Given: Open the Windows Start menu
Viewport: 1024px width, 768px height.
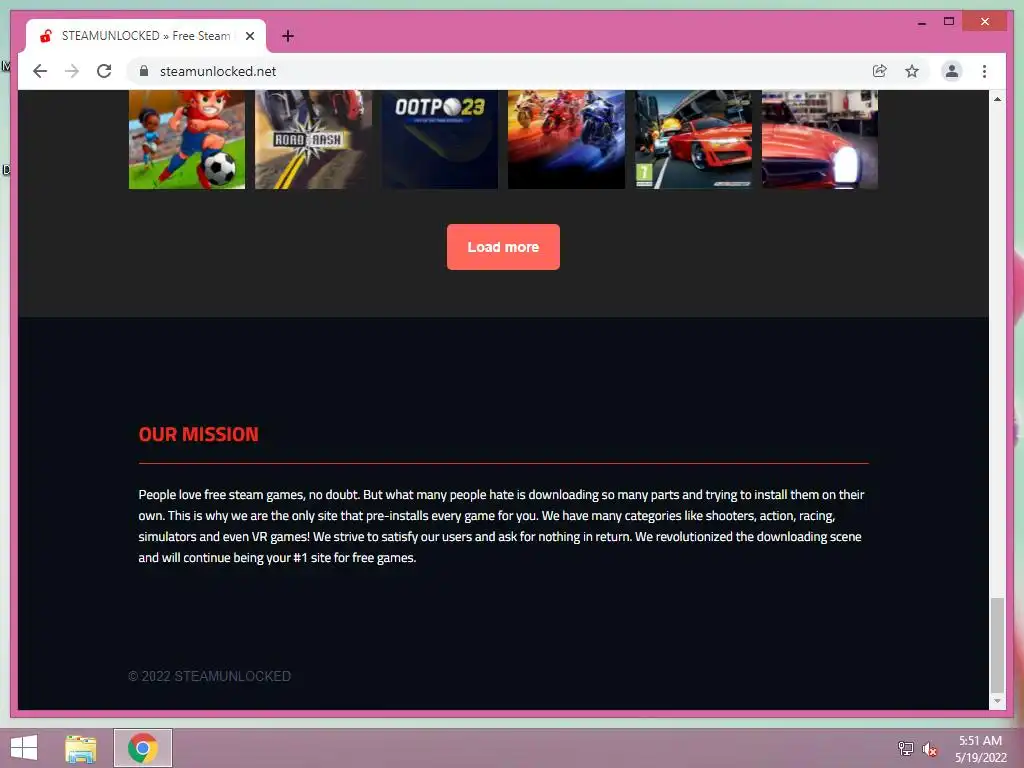Looking at the screenshot, I should click(24, 748).
